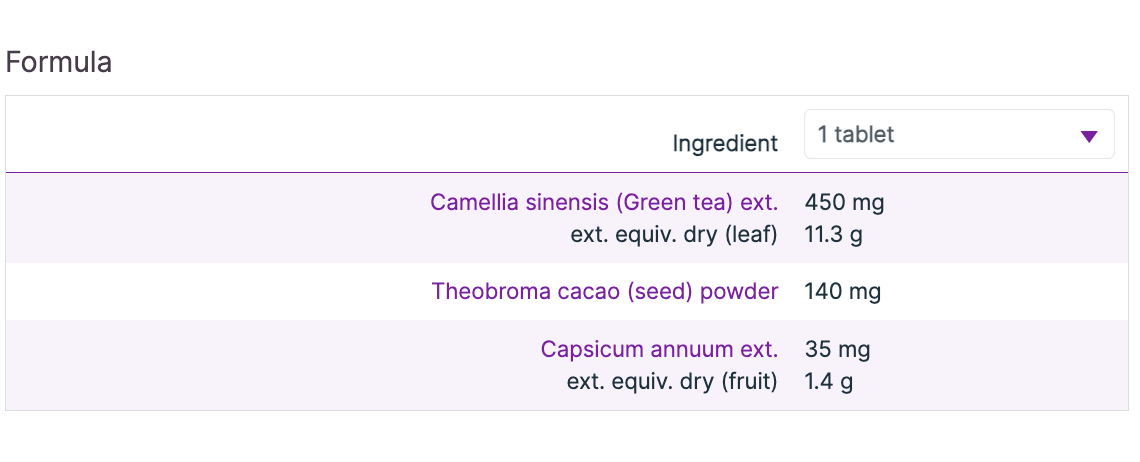
Task: Click the Ingredient column label
Action: [x=724, y=143]
